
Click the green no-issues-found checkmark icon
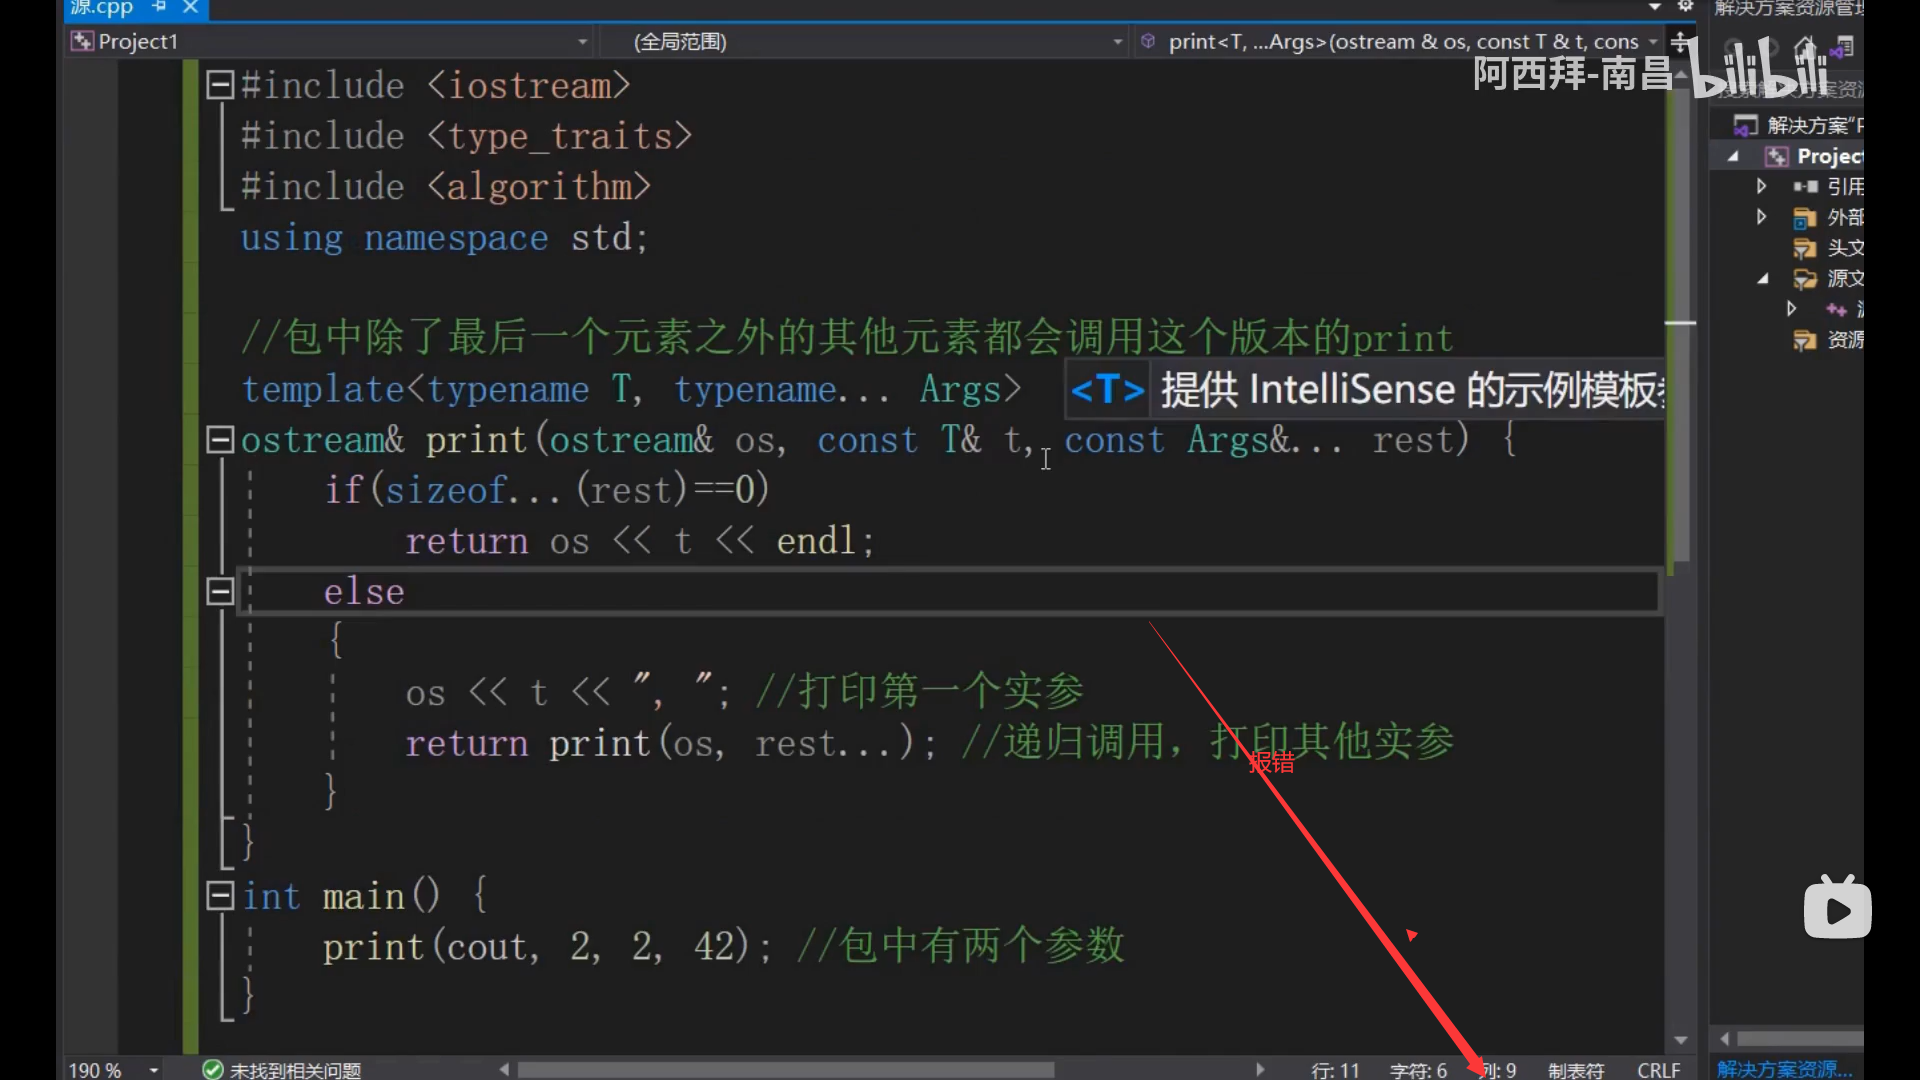212,1069
